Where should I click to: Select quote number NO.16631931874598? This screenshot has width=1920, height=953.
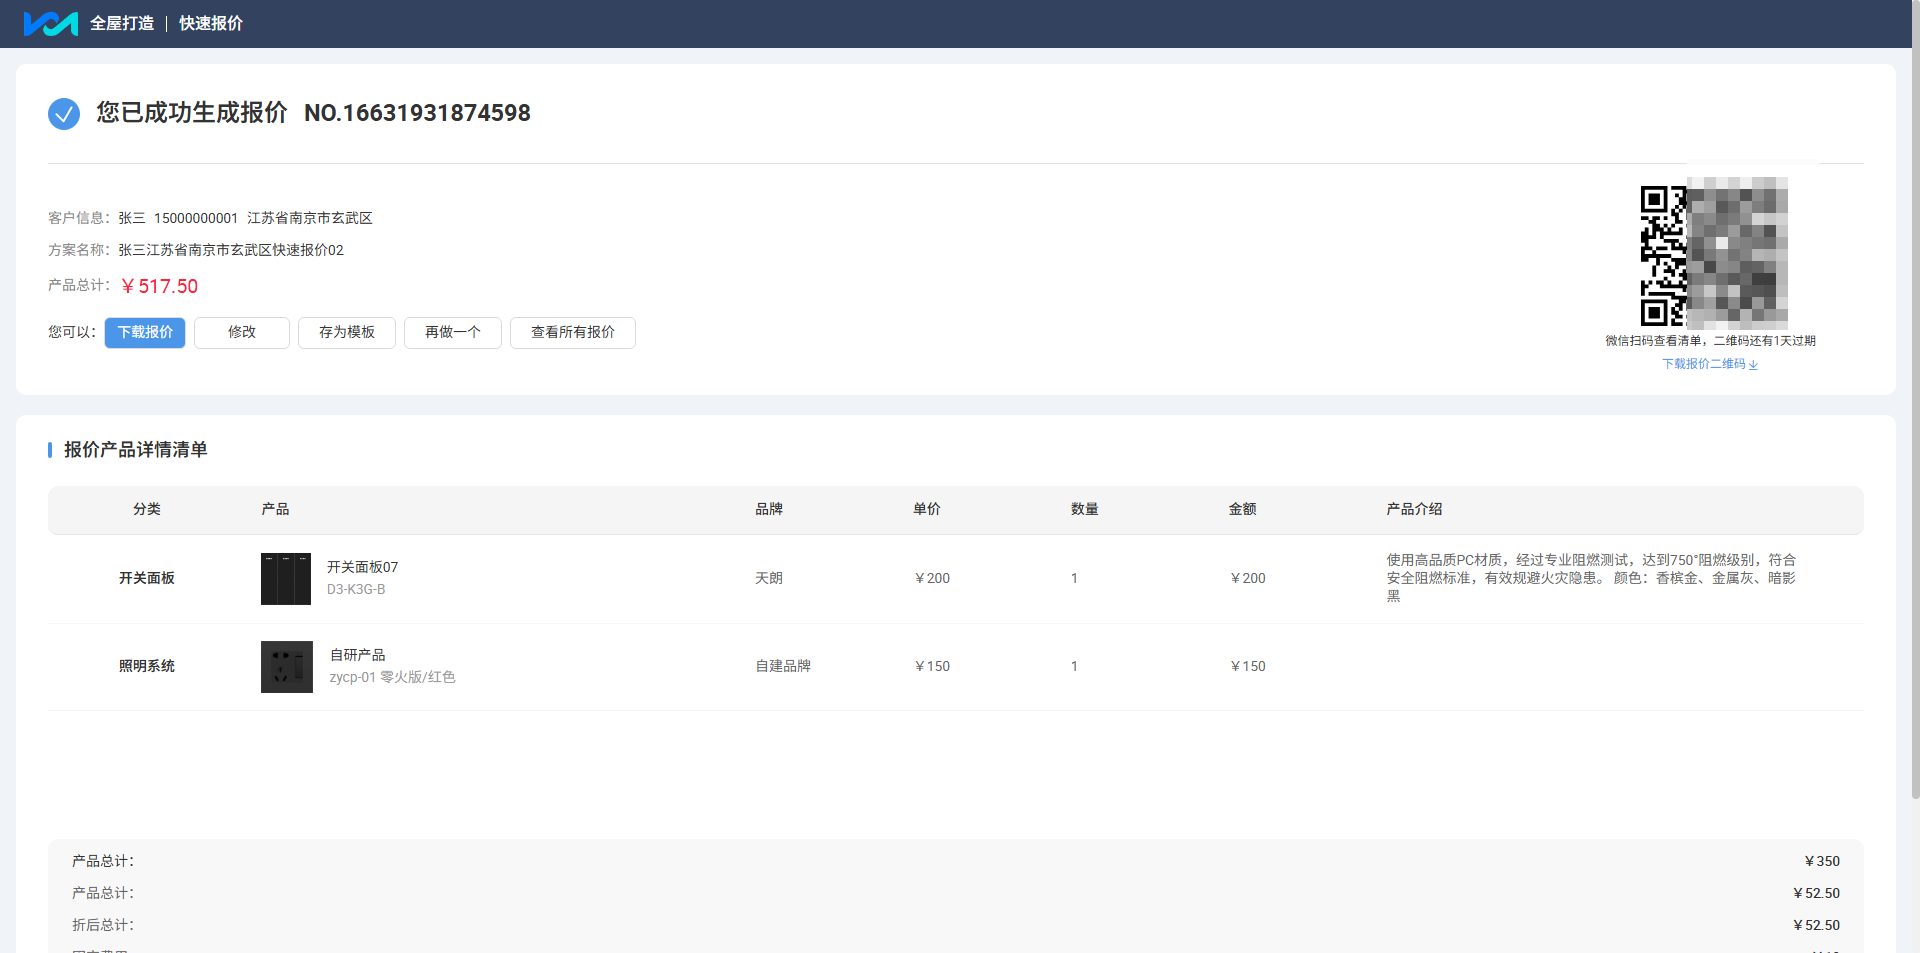417,113
